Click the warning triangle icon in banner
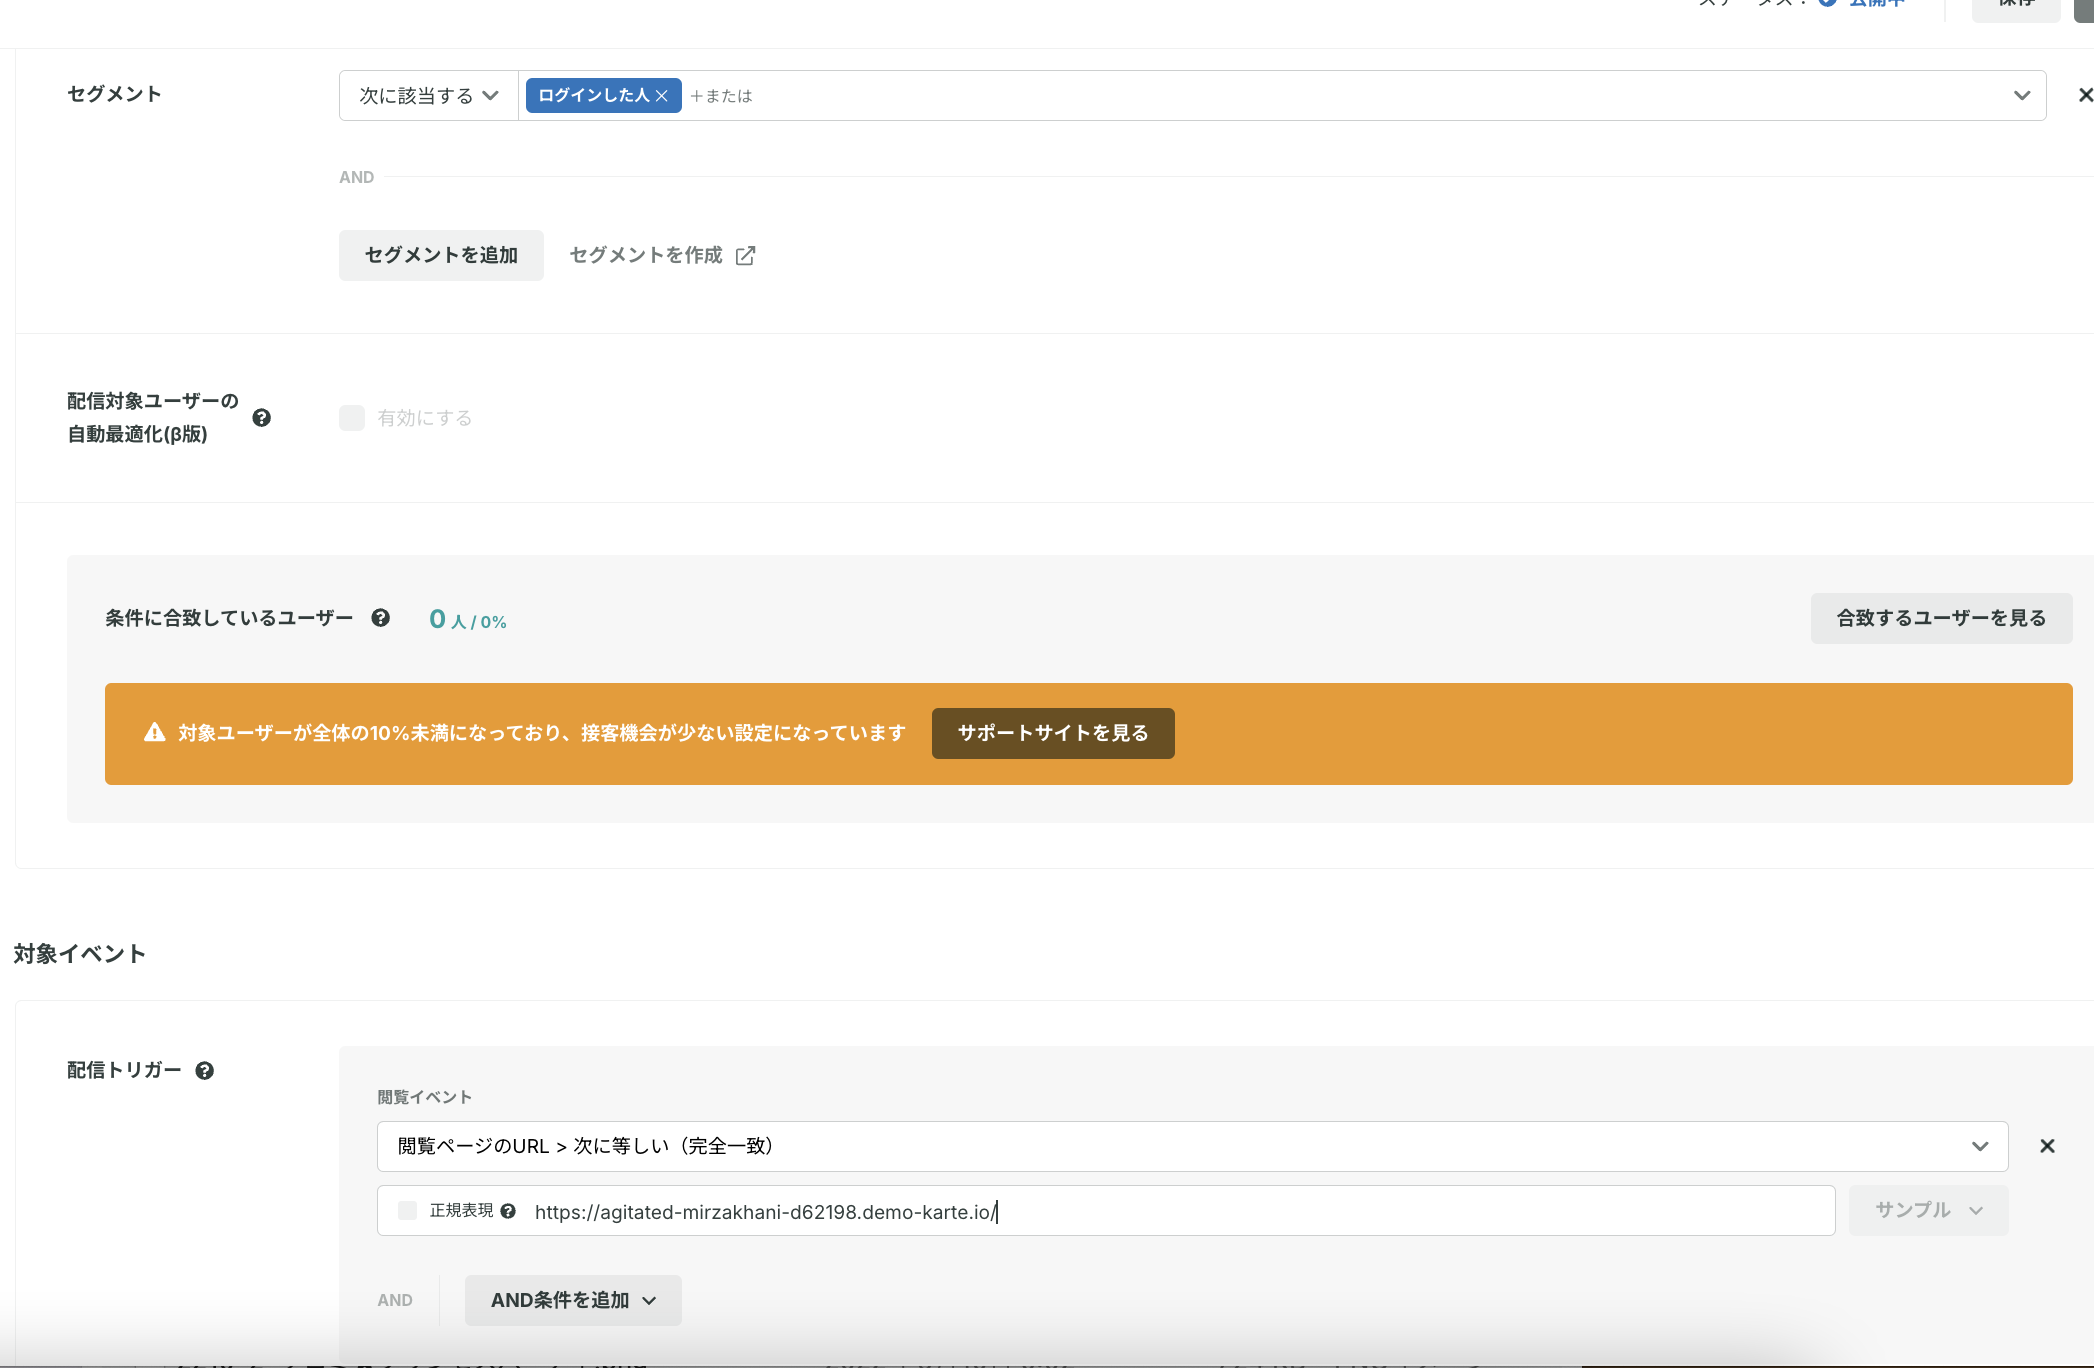 [x=155, y=733]
